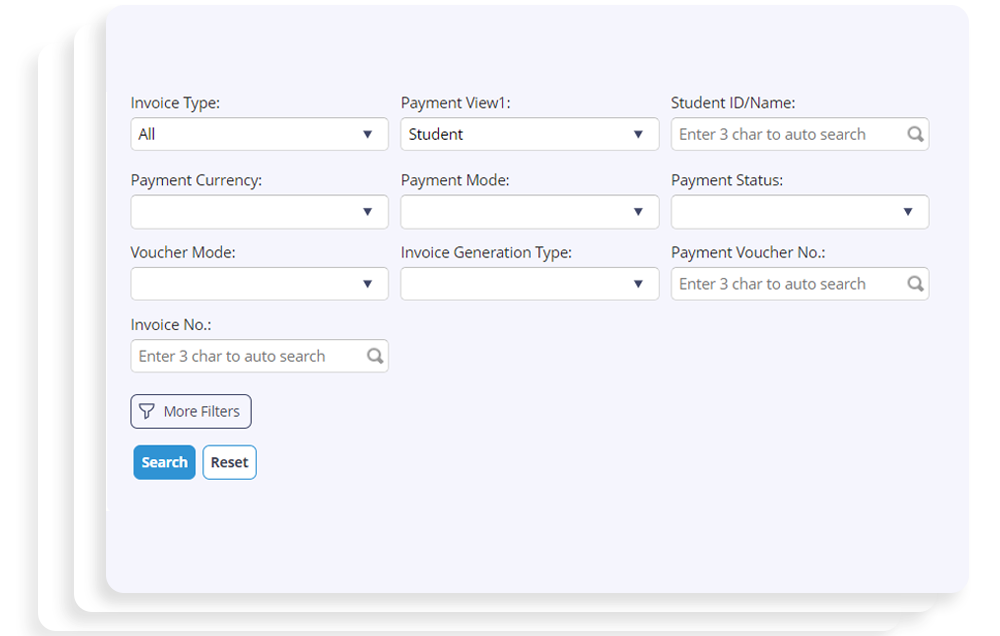The width and height of the screenshot is (1000, 636).
Task: Open the Payment View1 dropdown set to Student
Action: coord(530,134)
